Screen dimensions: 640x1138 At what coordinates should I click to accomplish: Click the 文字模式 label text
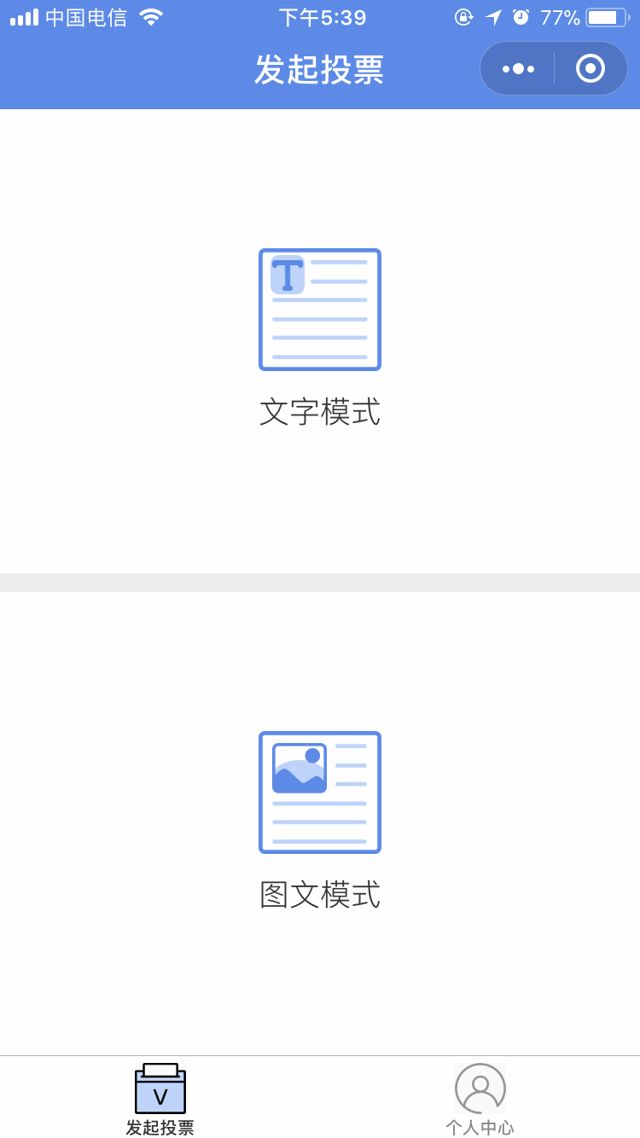click(320, 412)
